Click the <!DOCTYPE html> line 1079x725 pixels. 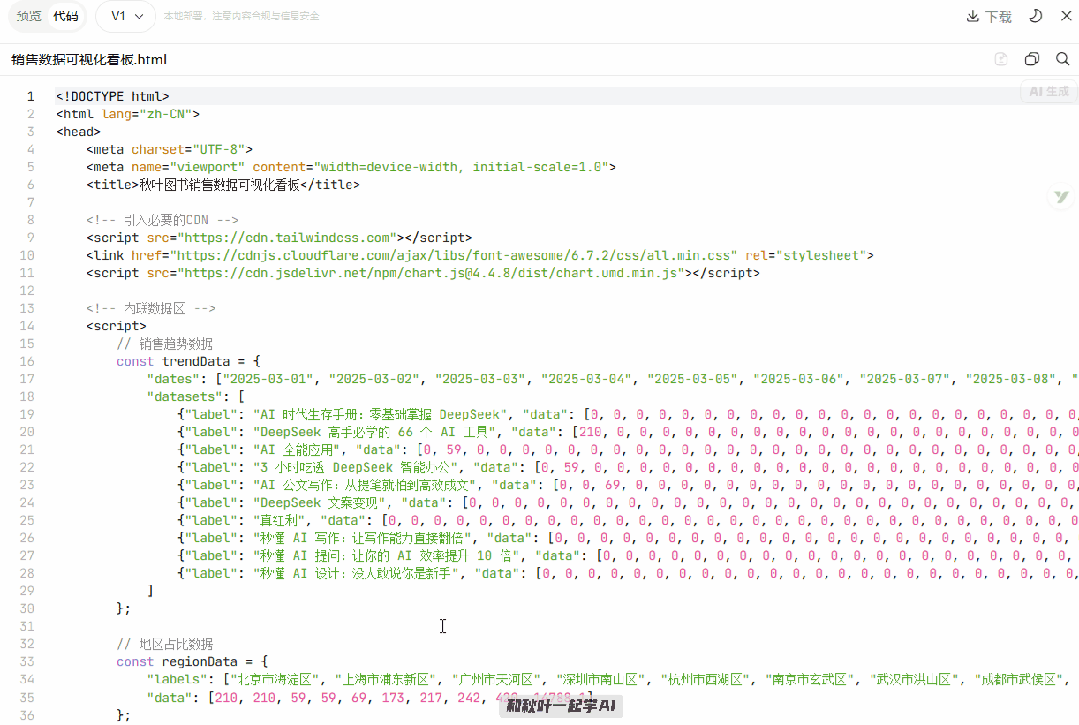[113, 96]
